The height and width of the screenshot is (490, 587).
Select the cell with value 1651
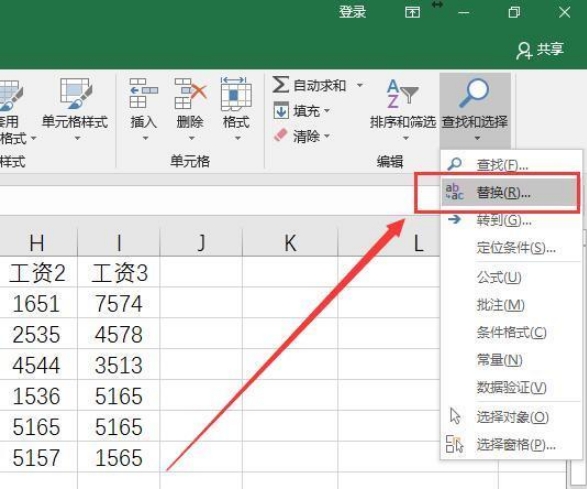pos(39,303)
